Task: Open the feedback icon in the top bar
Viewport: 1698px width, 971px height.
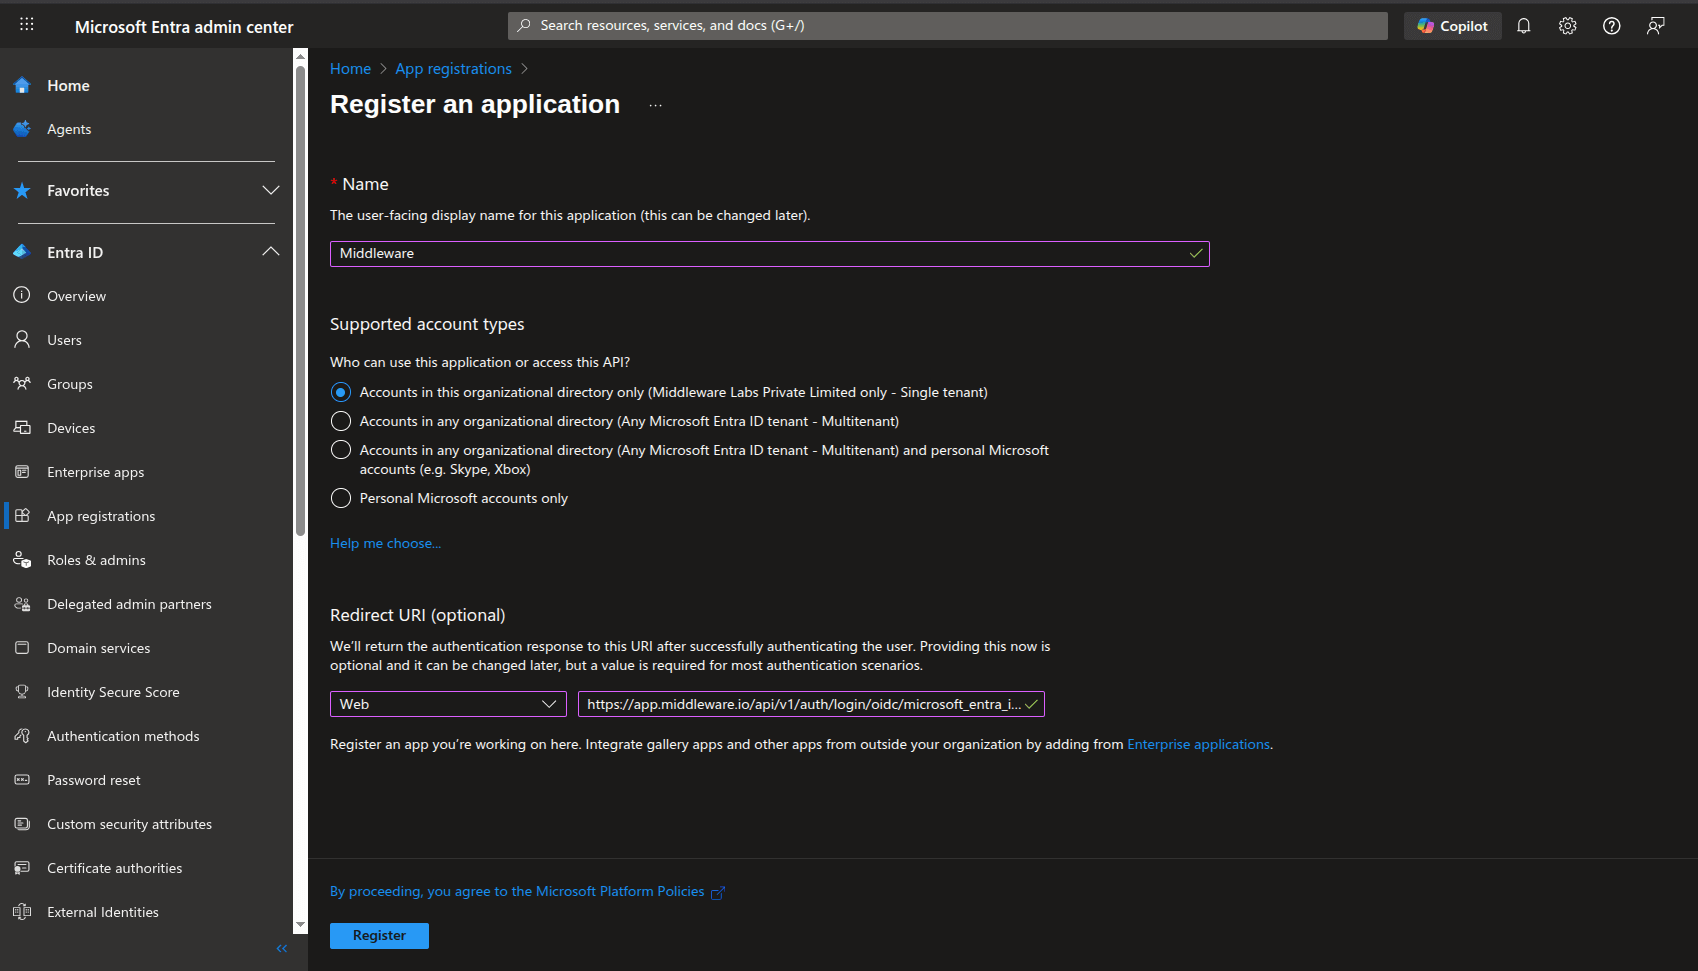Action: (1655, 25)
